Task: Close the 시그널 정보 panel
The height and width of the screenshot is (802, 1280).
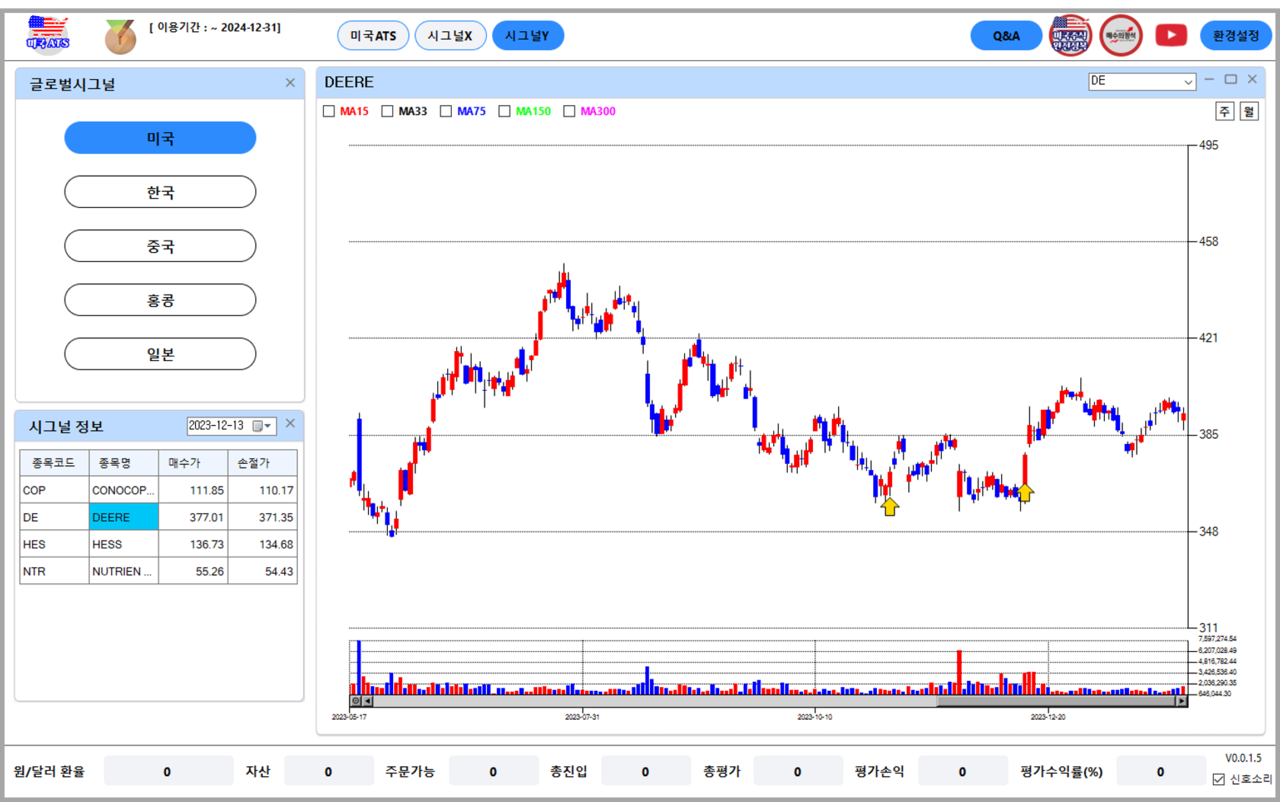Action: [290, 424]
